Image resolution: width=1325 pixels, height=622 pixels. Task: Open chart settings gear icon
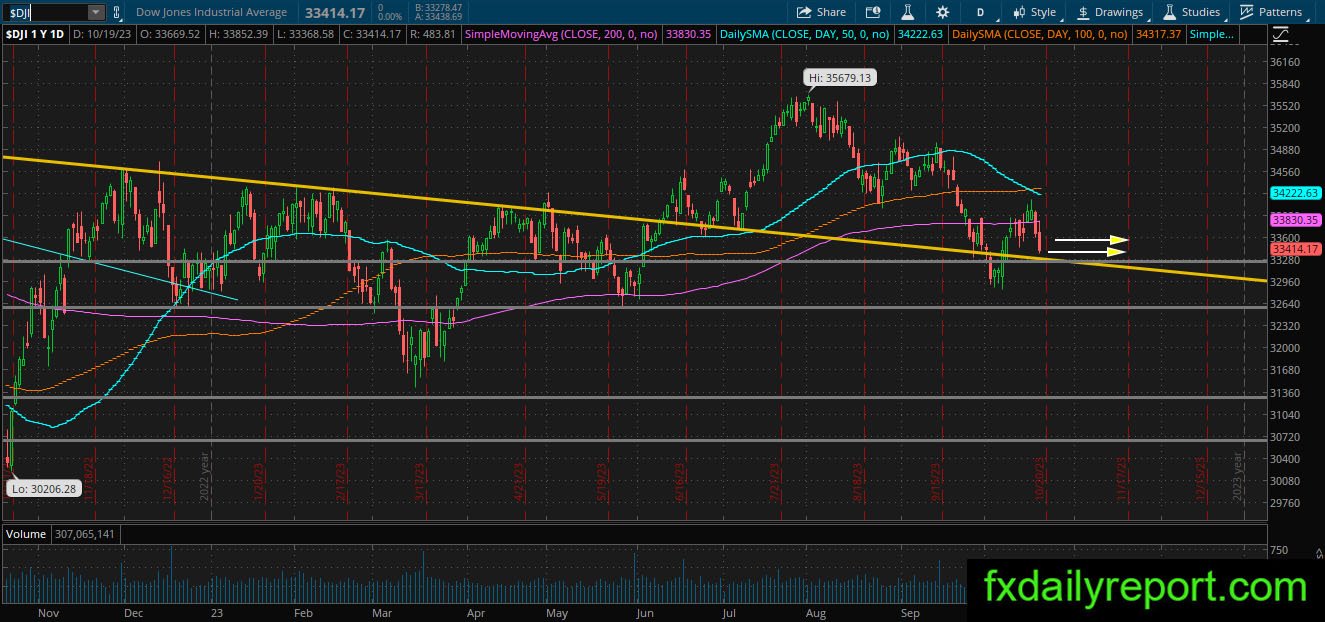(942, 12)
